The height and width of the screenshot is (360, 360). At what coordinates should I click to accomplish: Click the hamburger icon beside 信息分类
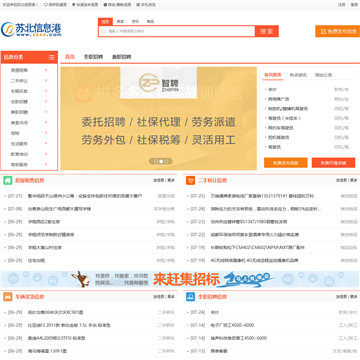click(x=51, y=57)
